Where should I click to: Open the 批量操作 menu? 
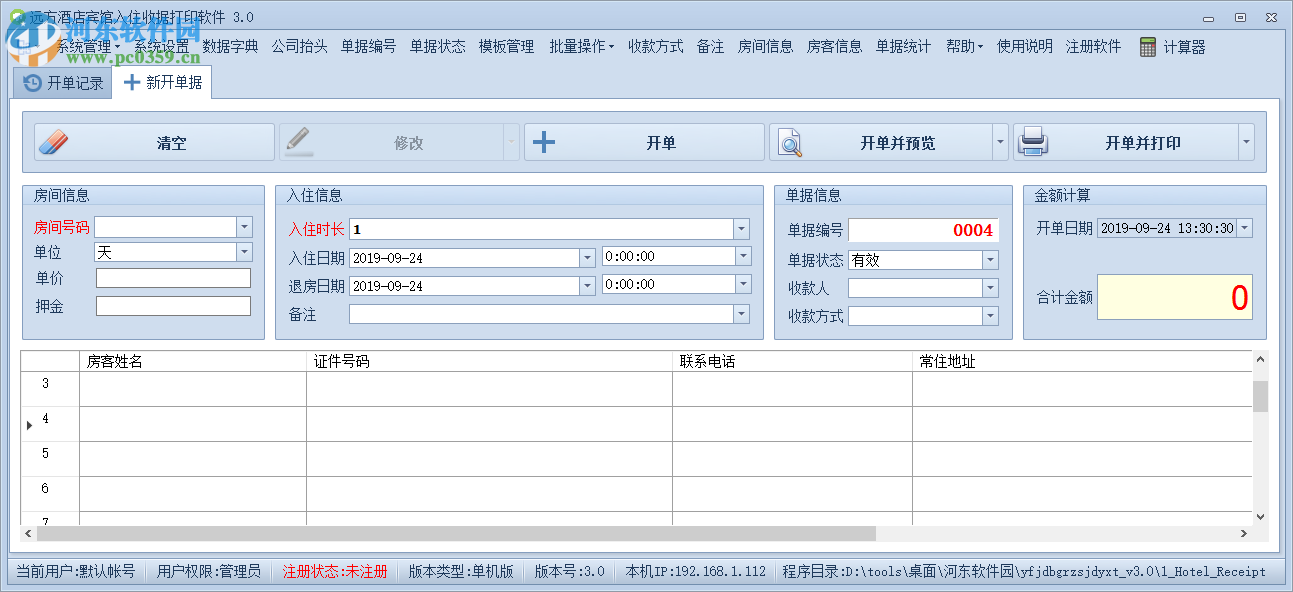click(x=581, y=46)
